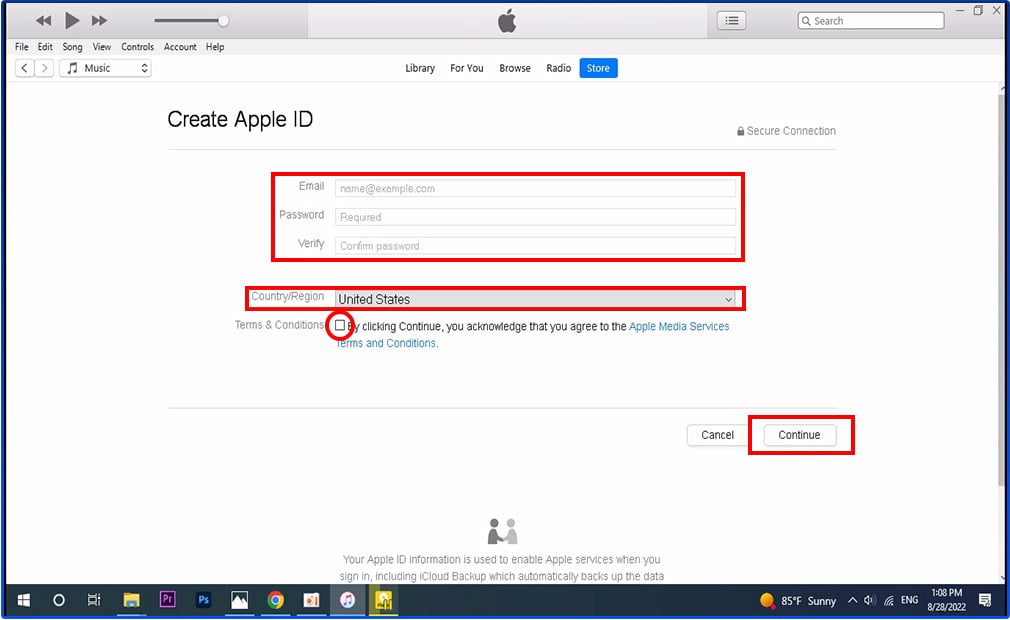Open the Account menu
Screen dimensions: 1010x620
tap(180, 47)
